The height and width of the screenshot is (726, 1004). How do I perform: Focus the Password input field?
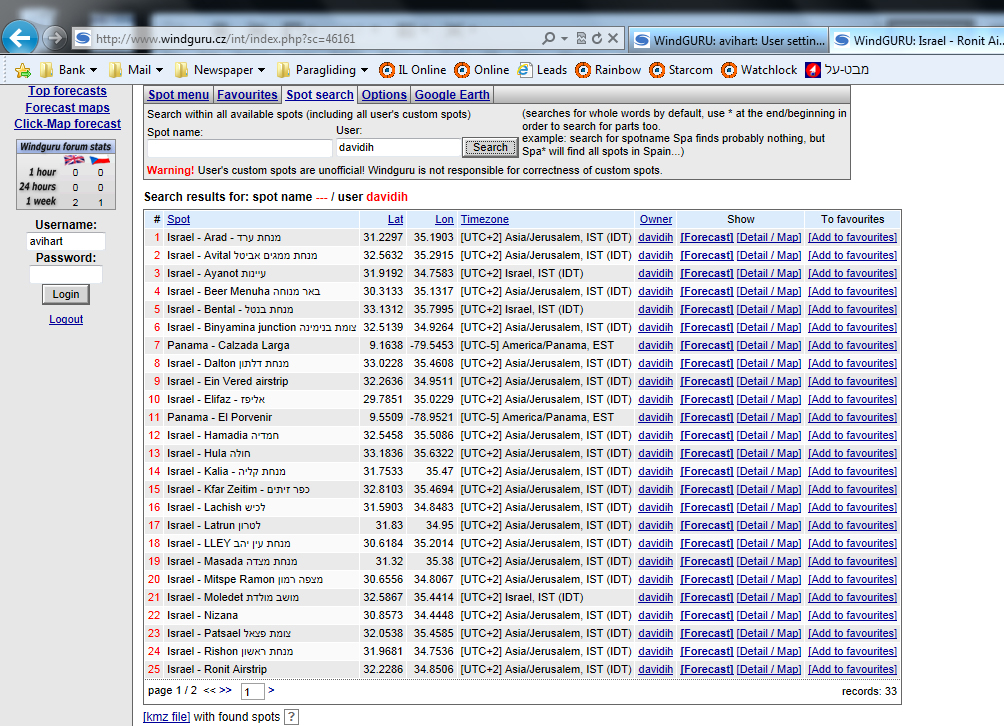[66, 275]
